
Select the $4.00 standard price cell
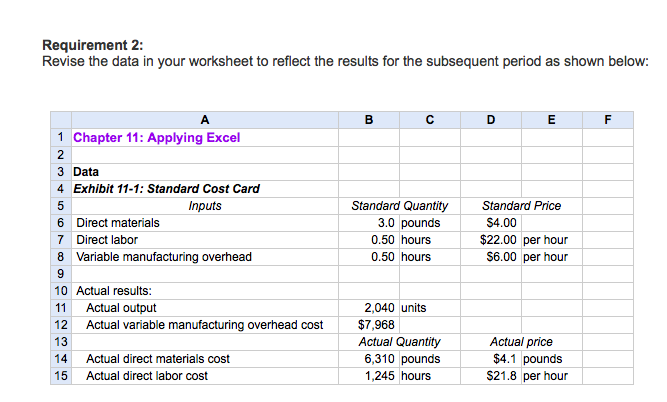pyautogui.click(x=491, y=223)
